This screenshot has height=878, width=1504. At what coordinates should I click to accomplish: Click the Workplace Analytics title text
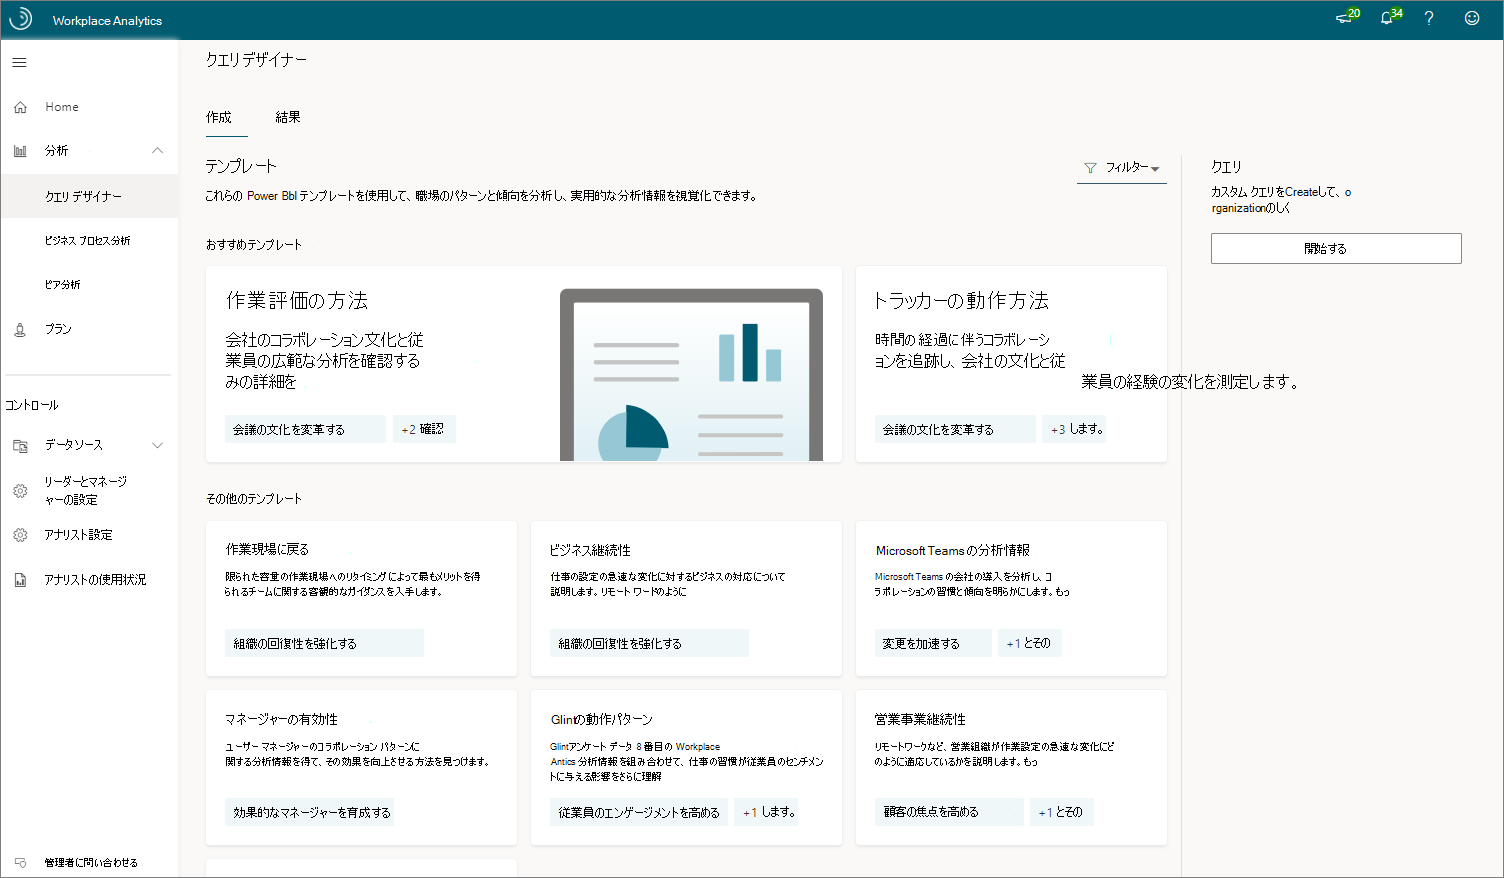(107, 20)
